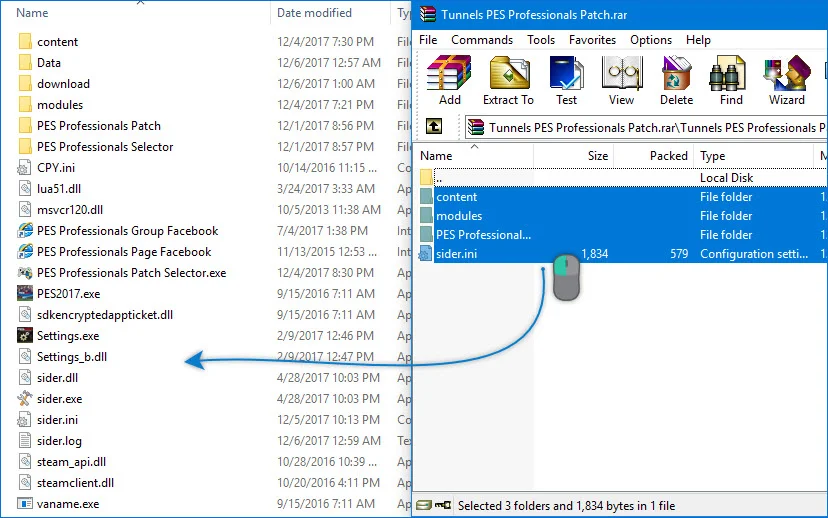The image size is (828, 518).
Task: Sort WinRAR list by Size column
Action: [598, 156]
